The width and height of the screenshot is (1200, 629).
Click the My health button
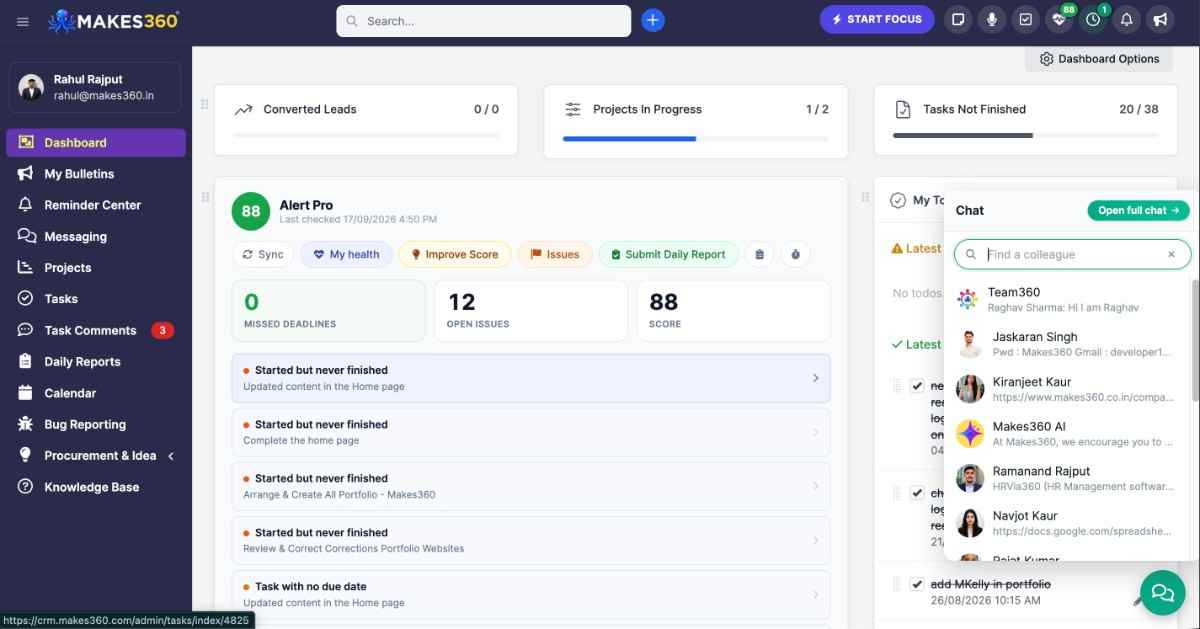[x=346, y=254]
